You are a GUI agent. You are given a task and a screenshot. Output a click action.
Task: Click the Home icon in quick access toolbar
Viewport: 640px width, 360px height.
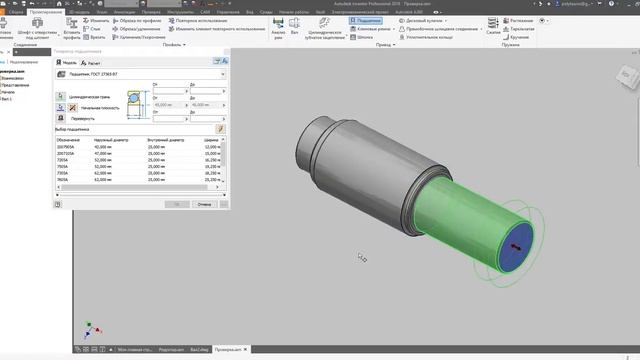coord(59,4)
